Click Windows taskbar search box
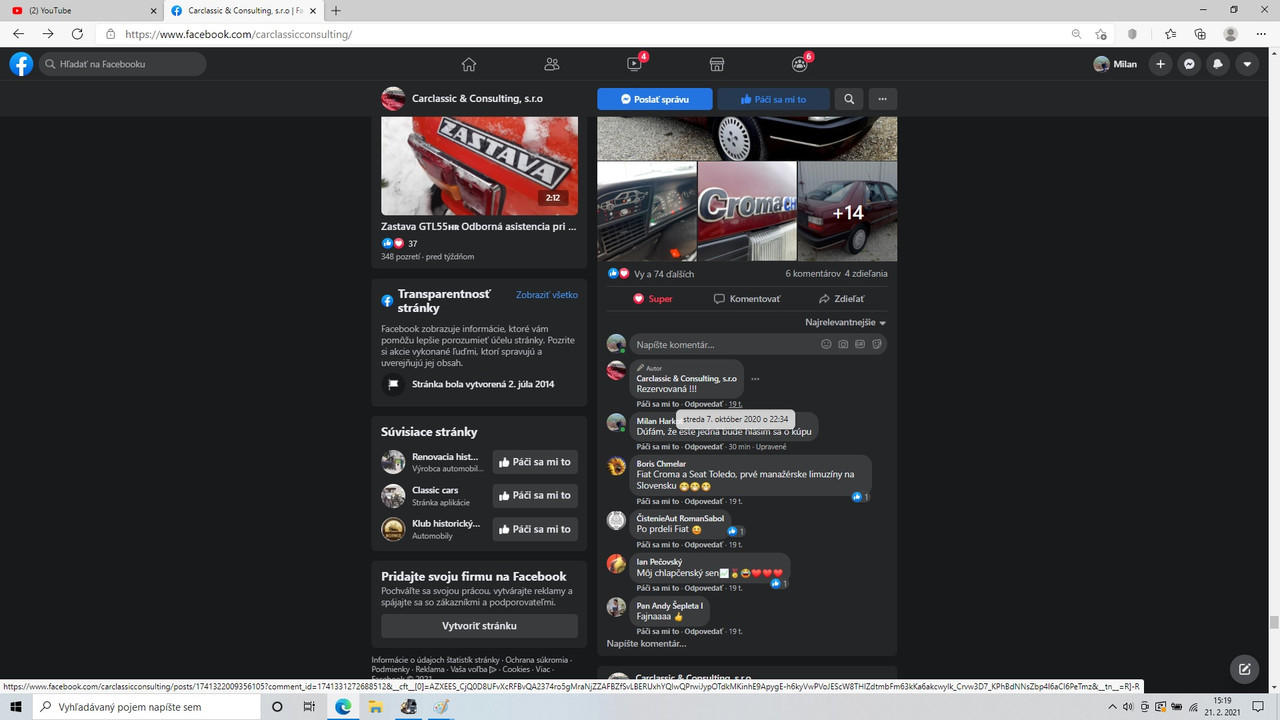1280x720 pixels. click(x=146, y=707)
